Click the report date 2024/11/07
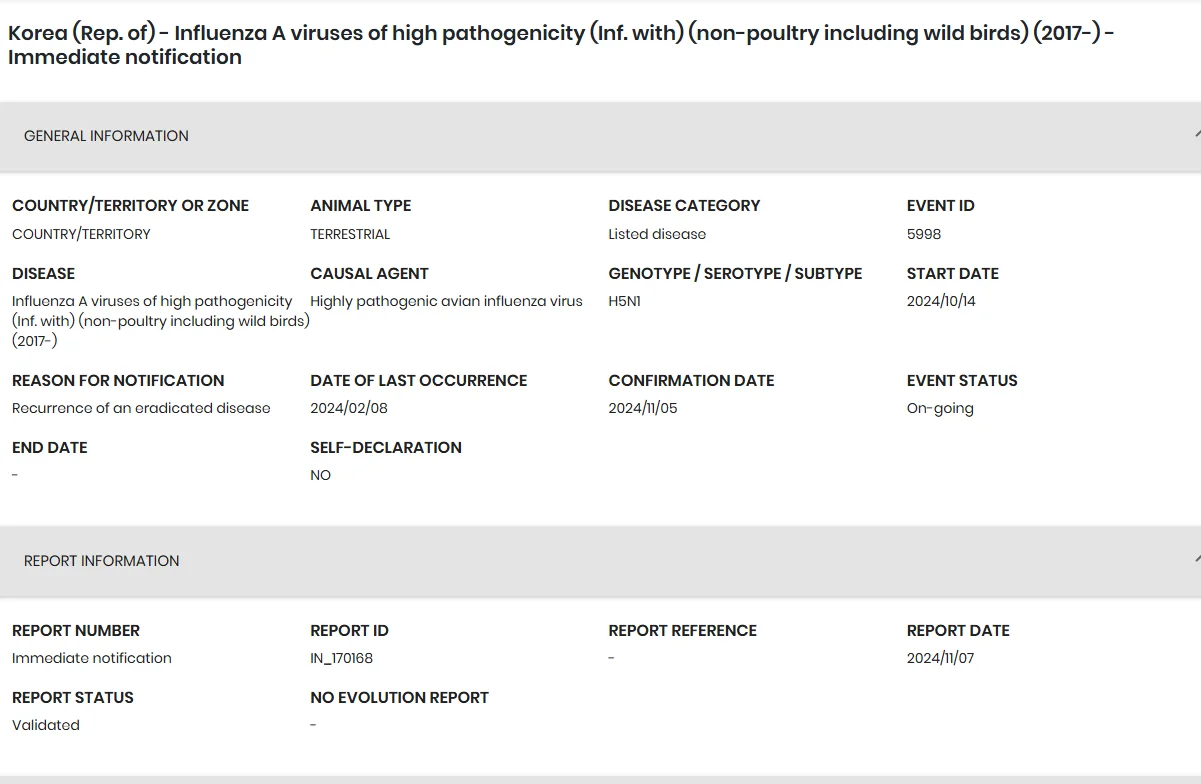This screenshot has height=784, width=1201. pos(940,658)
